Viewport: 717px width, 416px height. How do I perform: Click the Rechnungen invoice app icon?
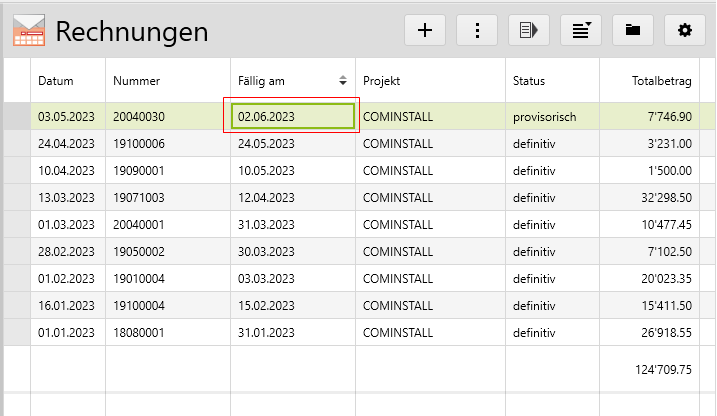[x=29, y=31]
